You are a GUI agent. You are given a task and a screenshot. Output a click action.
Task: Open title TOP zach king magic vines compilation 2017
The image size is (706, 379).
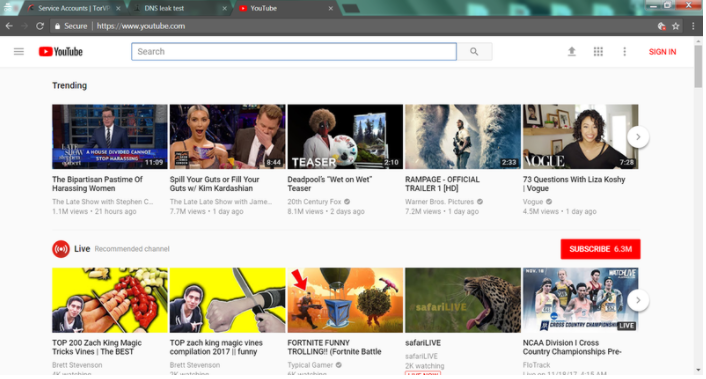coord(216,347)
